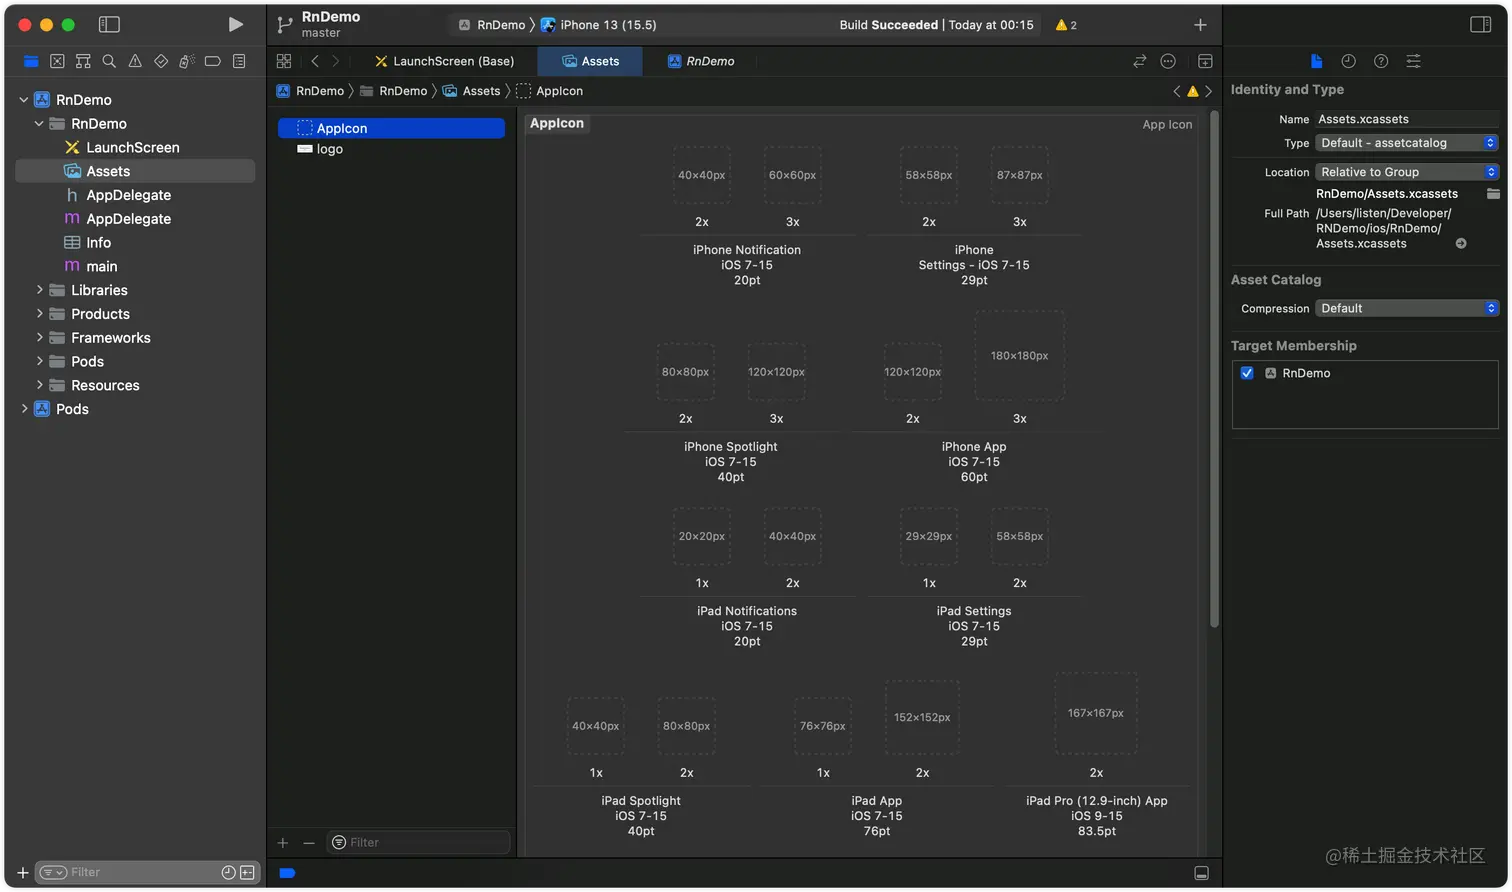Open the Project navigator tab
This screenshot has width=1512, height=892.
pos(31,61)
